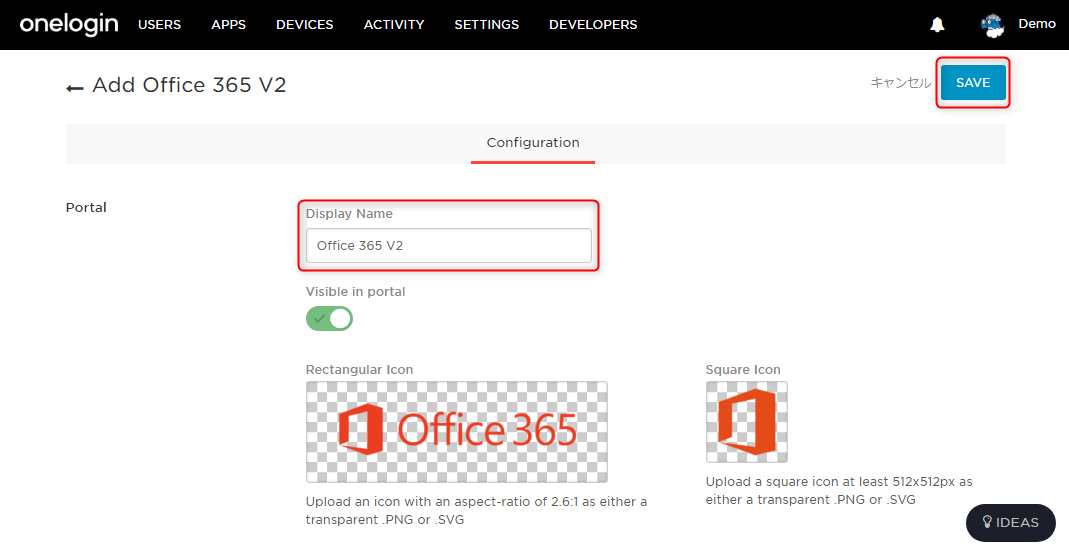The height and width of the screenshot is (546, 1069).
Task: Click the onelogin logo
Action: [69, 25]
